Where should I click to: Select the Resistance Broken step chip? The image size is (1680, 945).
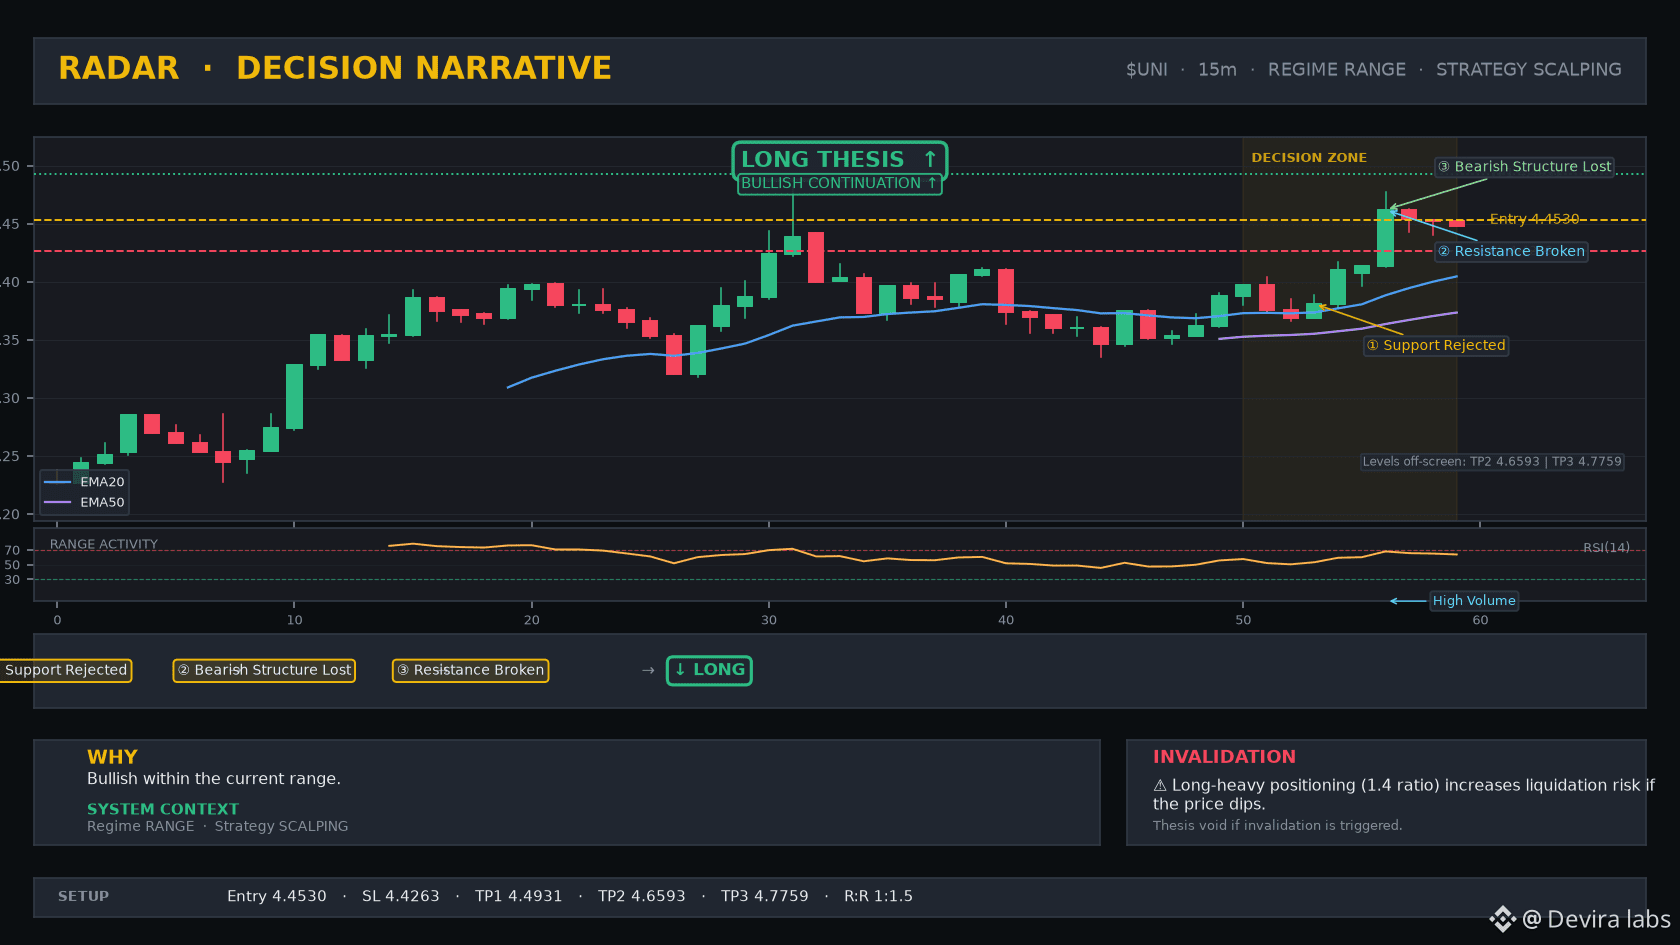click(470, 670)
